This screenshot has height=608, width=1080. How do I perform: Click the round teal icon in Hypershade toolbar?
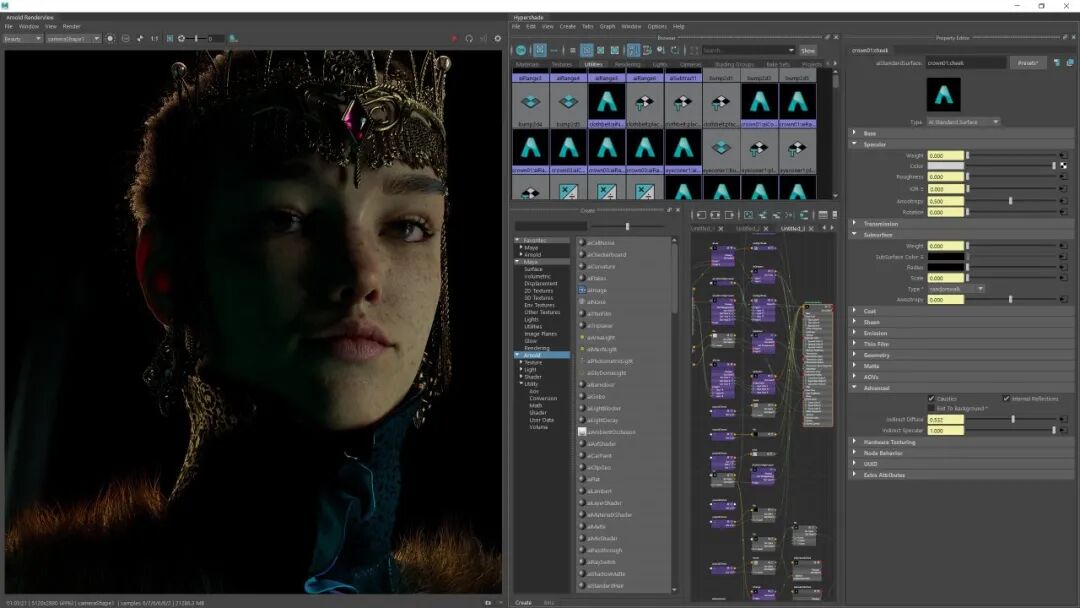pyautogui.click(x=521, y=50)
